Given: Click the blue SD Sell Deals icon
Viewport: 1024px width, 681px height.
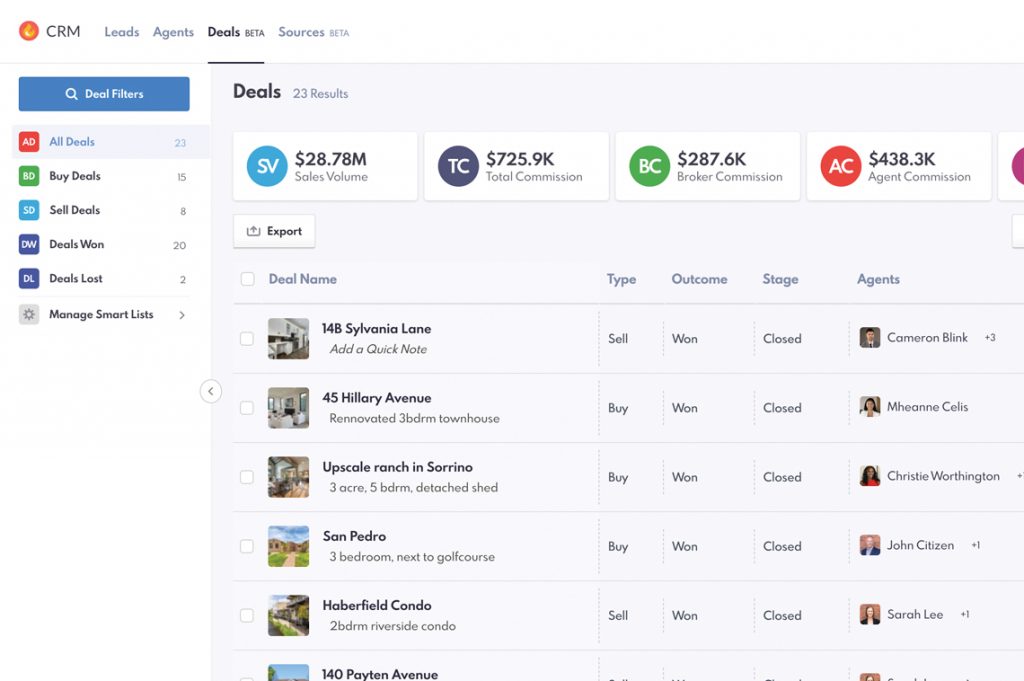Looking at the screenshot, I should pyautogui.click(x=29, y=210).
